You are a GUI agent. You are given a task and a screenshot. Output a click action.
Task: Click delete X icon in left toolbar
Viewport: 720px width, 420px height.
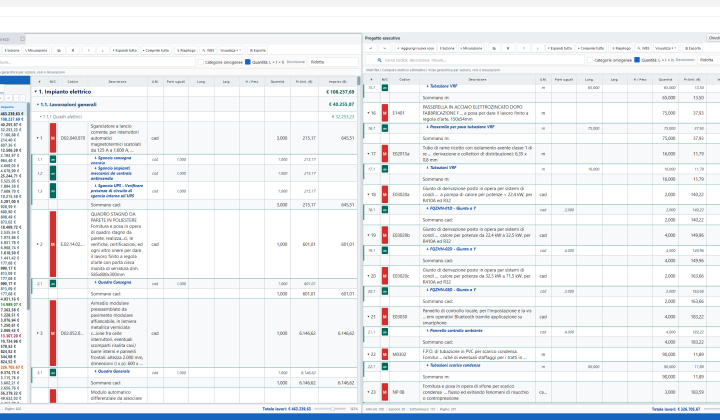(x=73, y=50)
